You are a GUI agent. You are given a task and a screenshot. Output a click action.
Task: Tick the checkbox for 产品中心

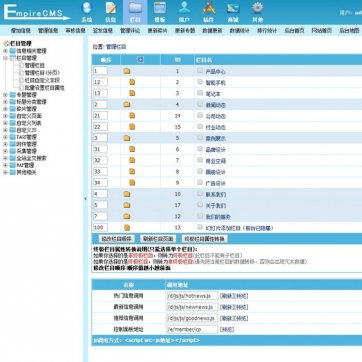pos(200,70)
